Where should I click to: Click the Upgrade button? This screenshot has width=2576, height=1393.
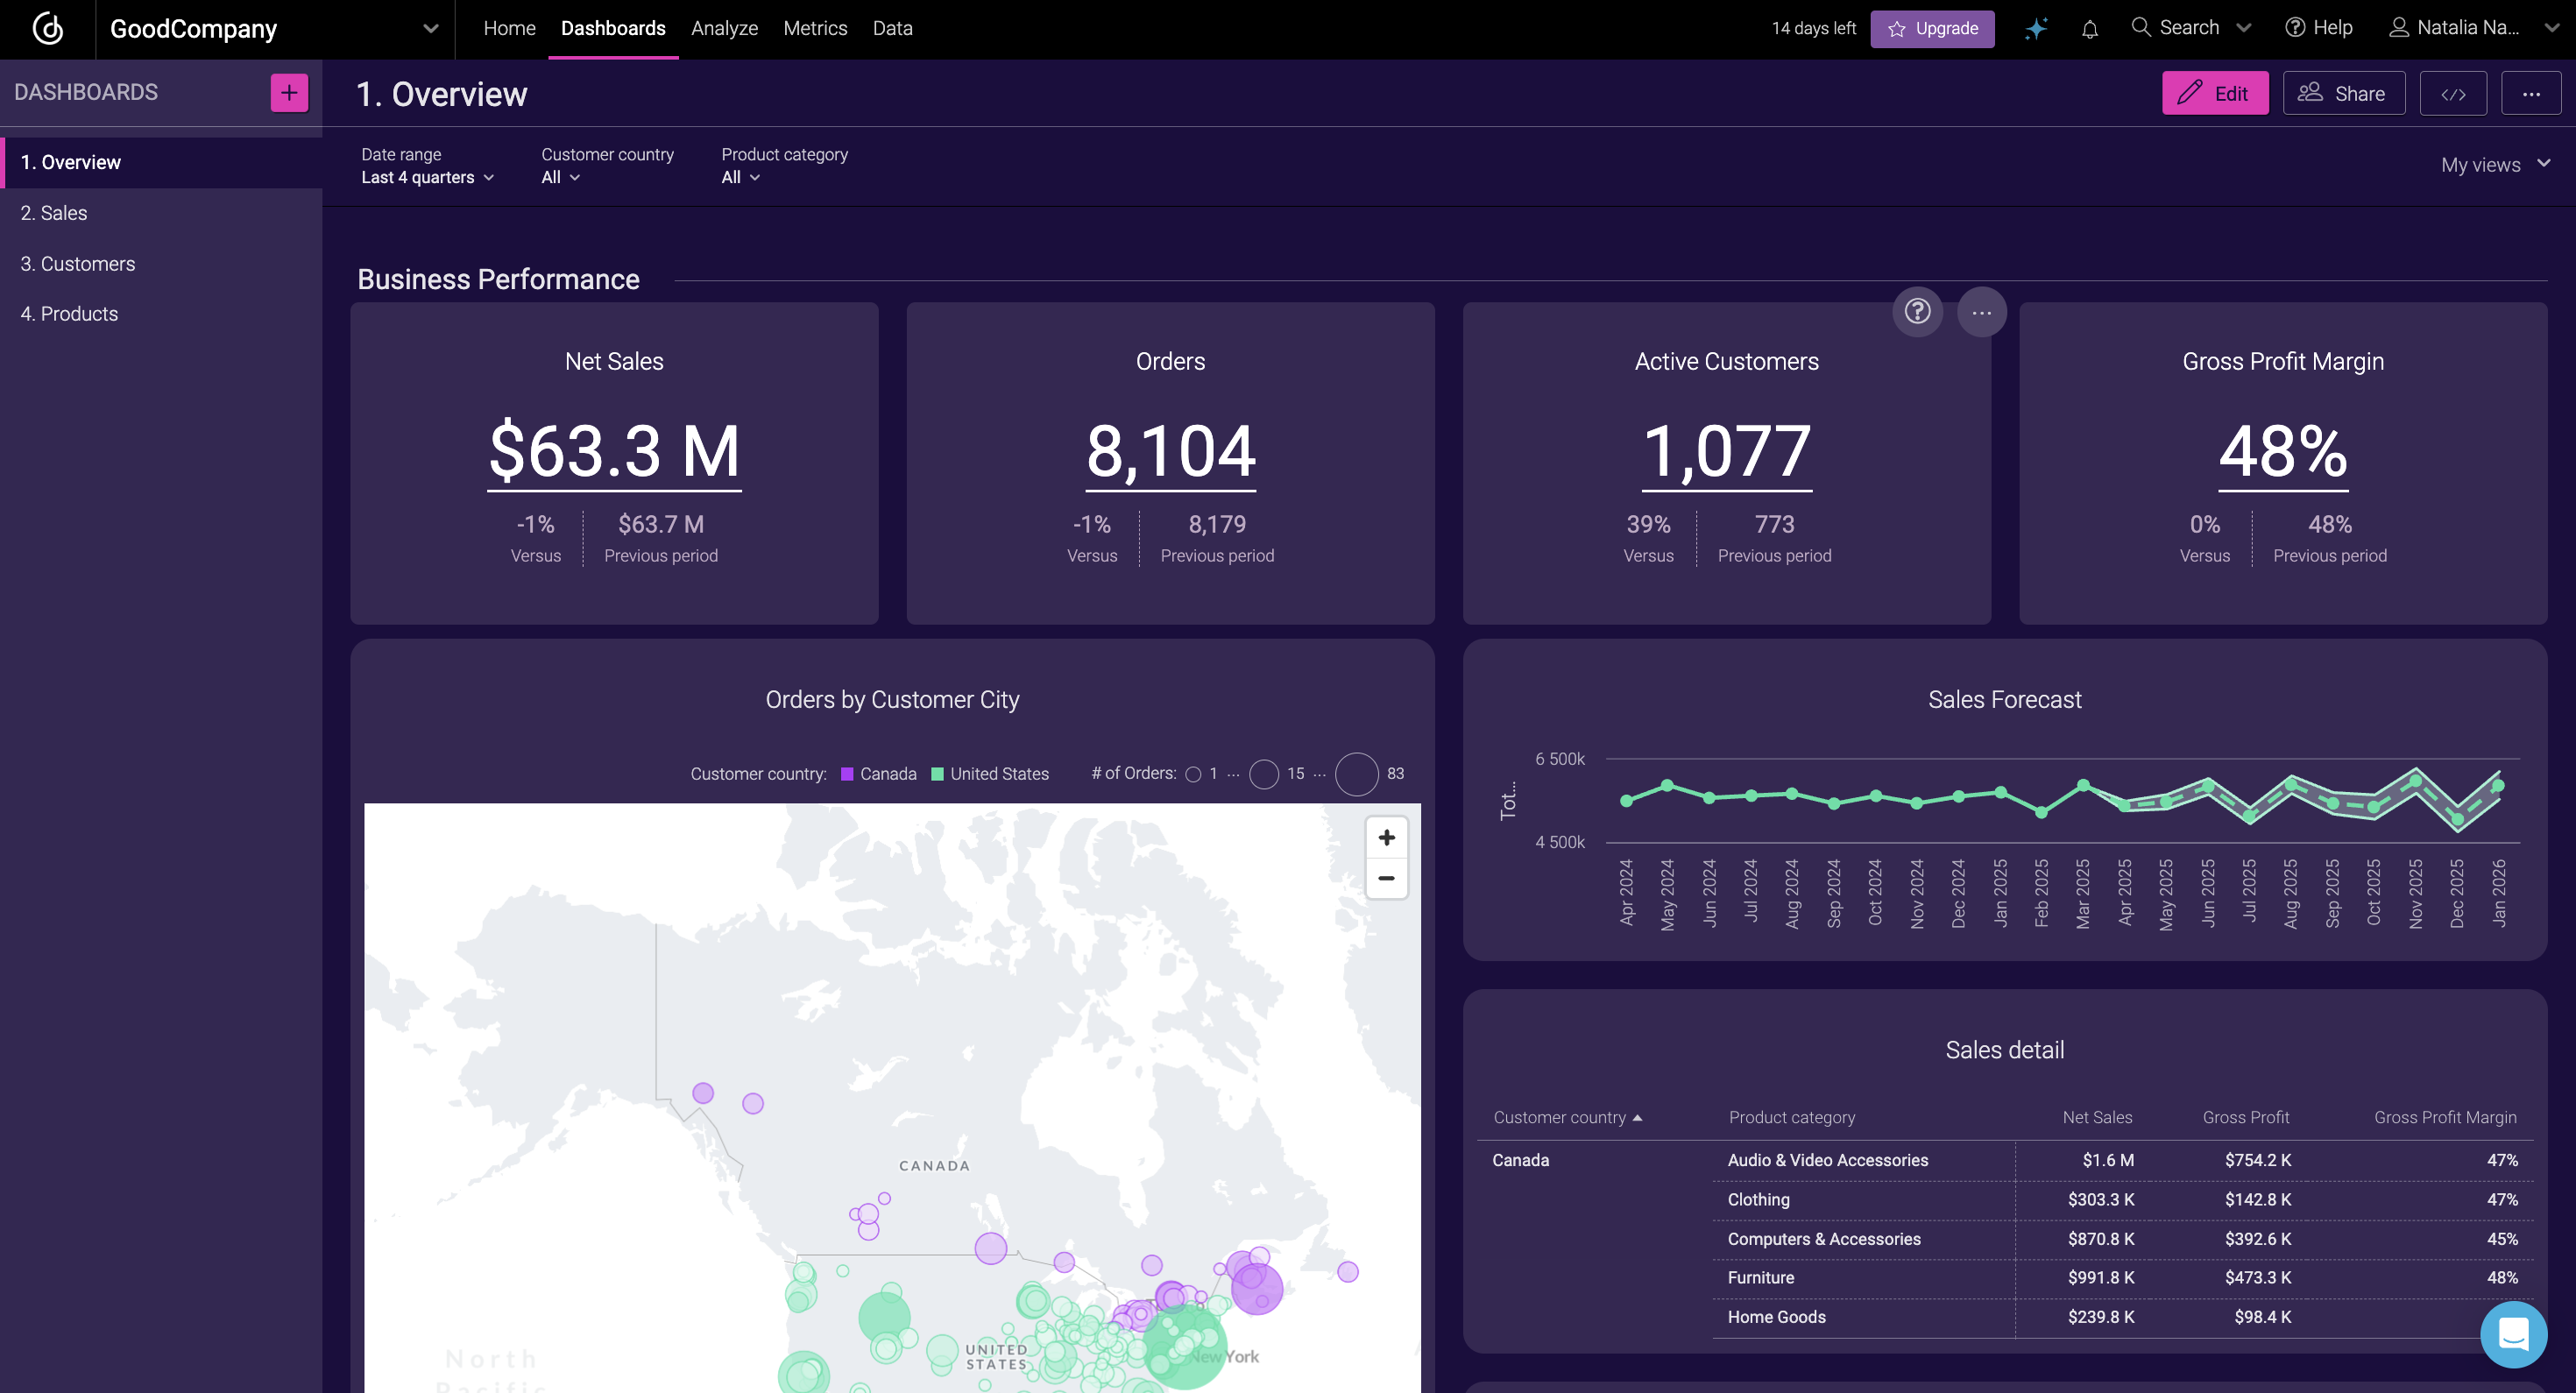tap(1931, 28)
